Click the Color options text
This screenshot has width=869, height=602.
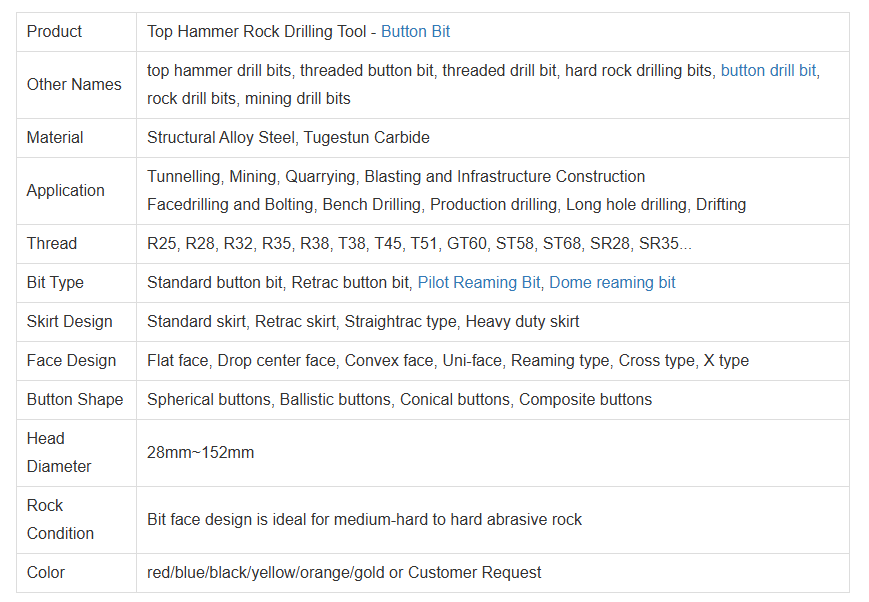pyautogui.click(x=344, y=573)
